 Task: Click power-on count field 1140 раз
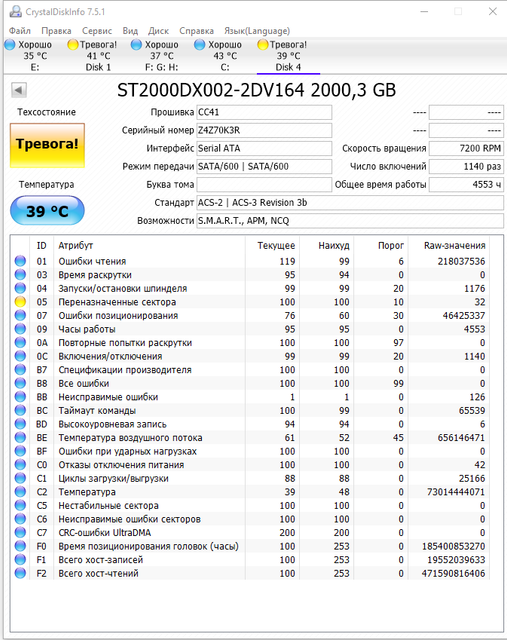coord(466,166)
